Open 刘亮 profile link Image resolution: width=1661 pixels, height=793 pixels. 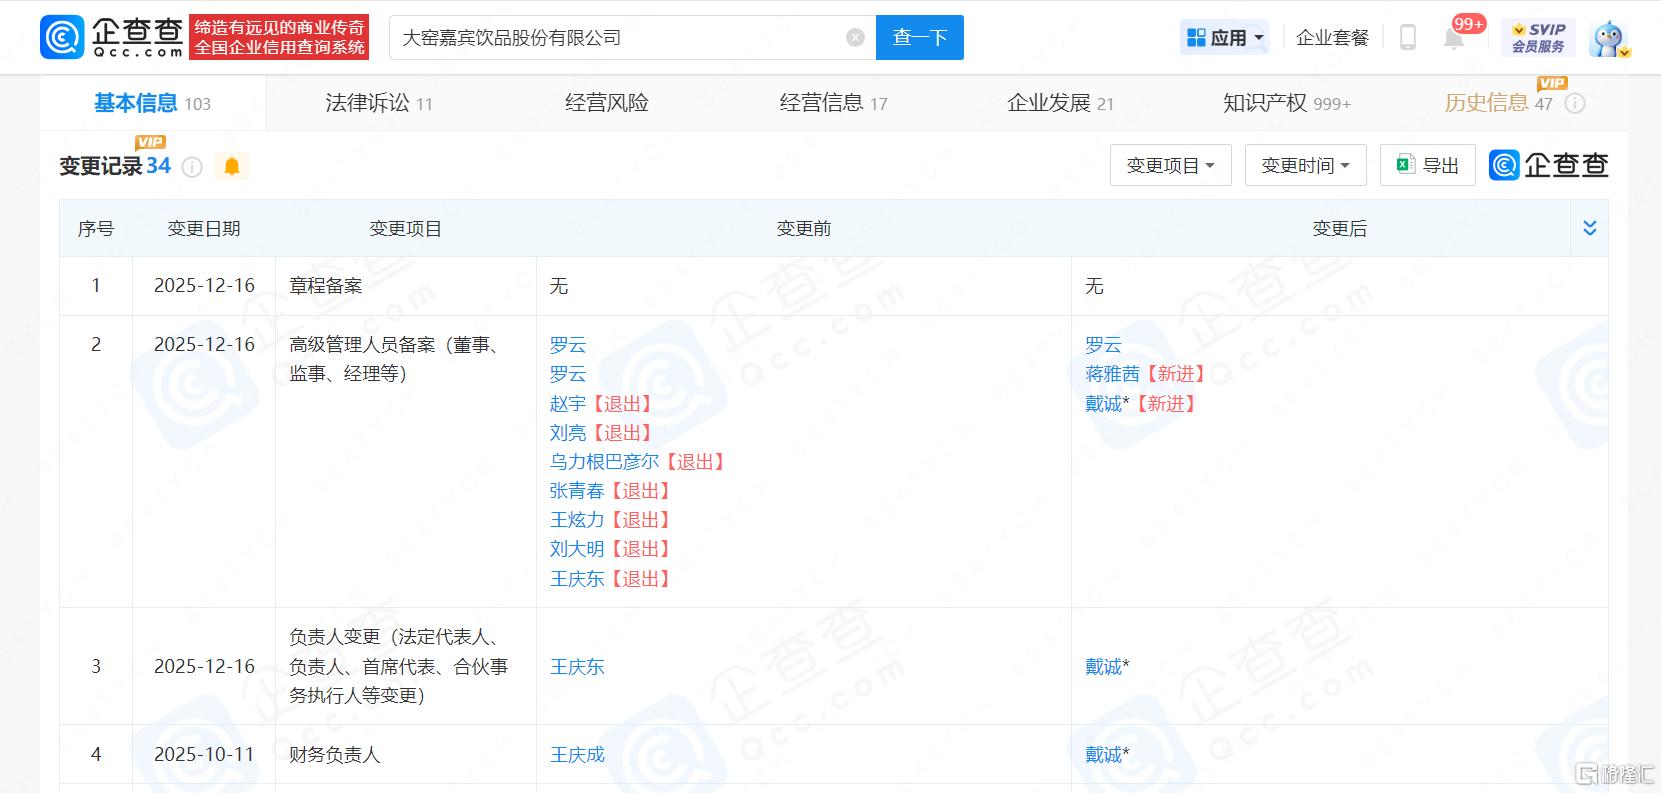click(568, 433)
